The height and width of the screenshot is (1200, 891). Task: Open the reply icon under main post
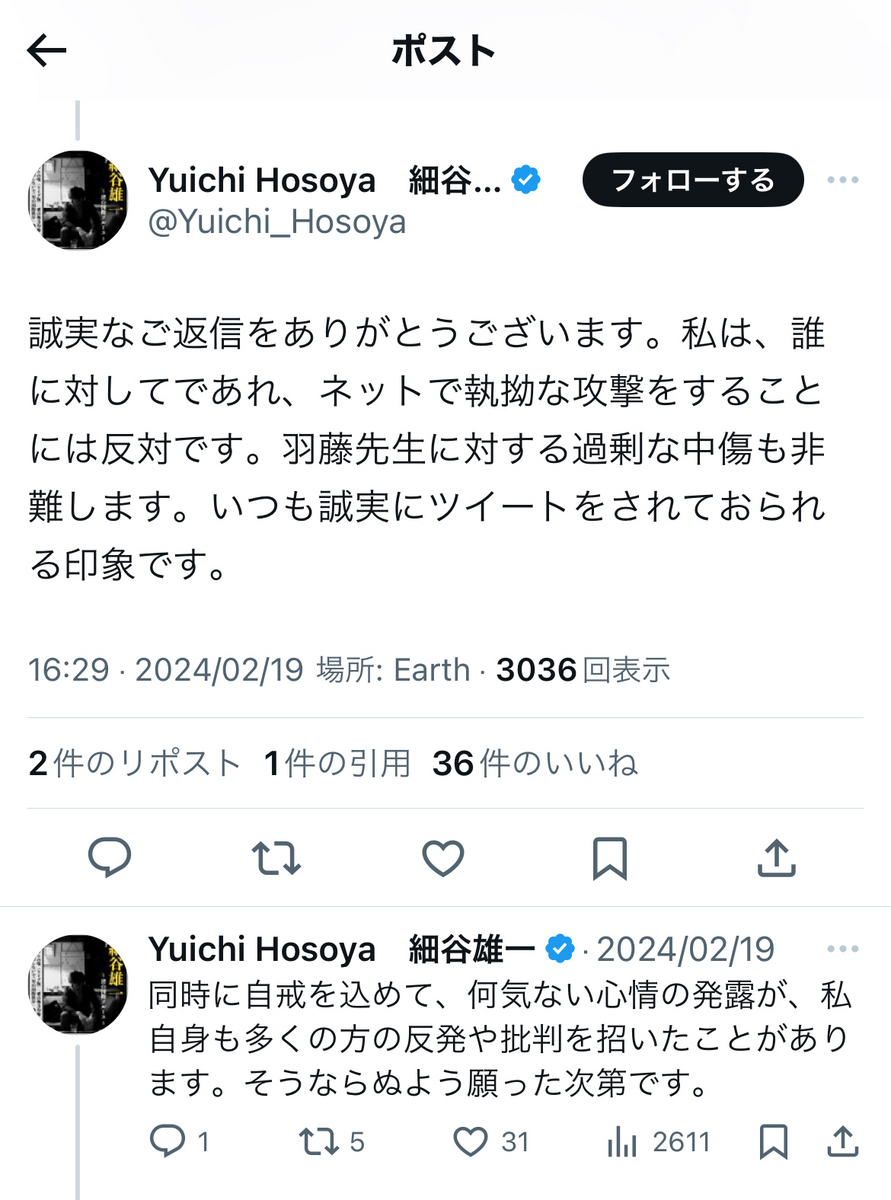[x=111, y=858]
